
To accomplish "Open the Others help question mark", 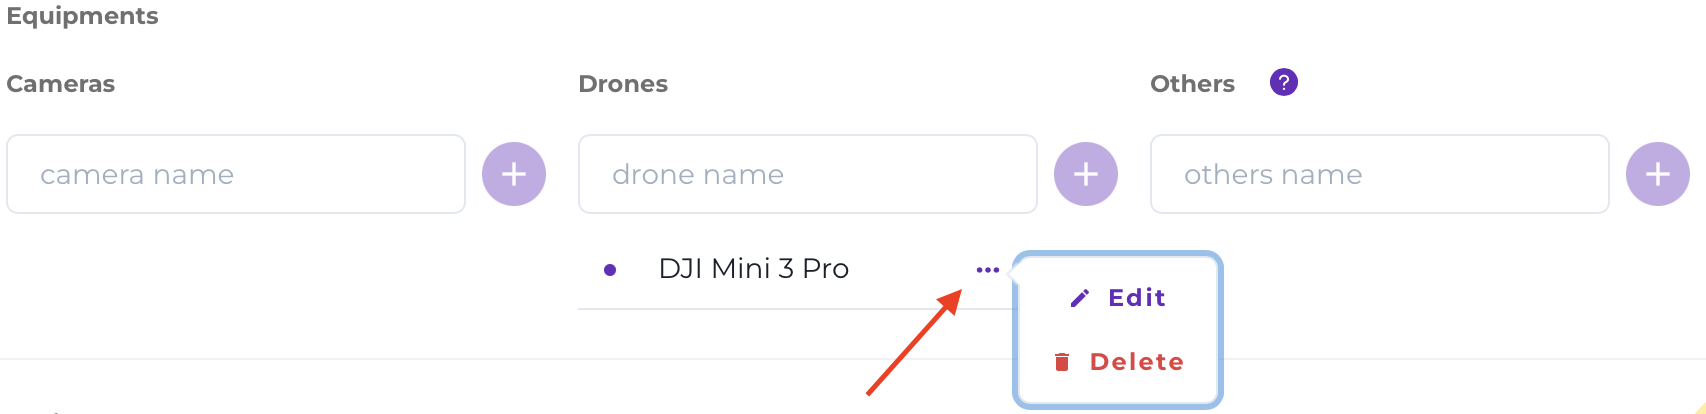I will (1284, 82).
